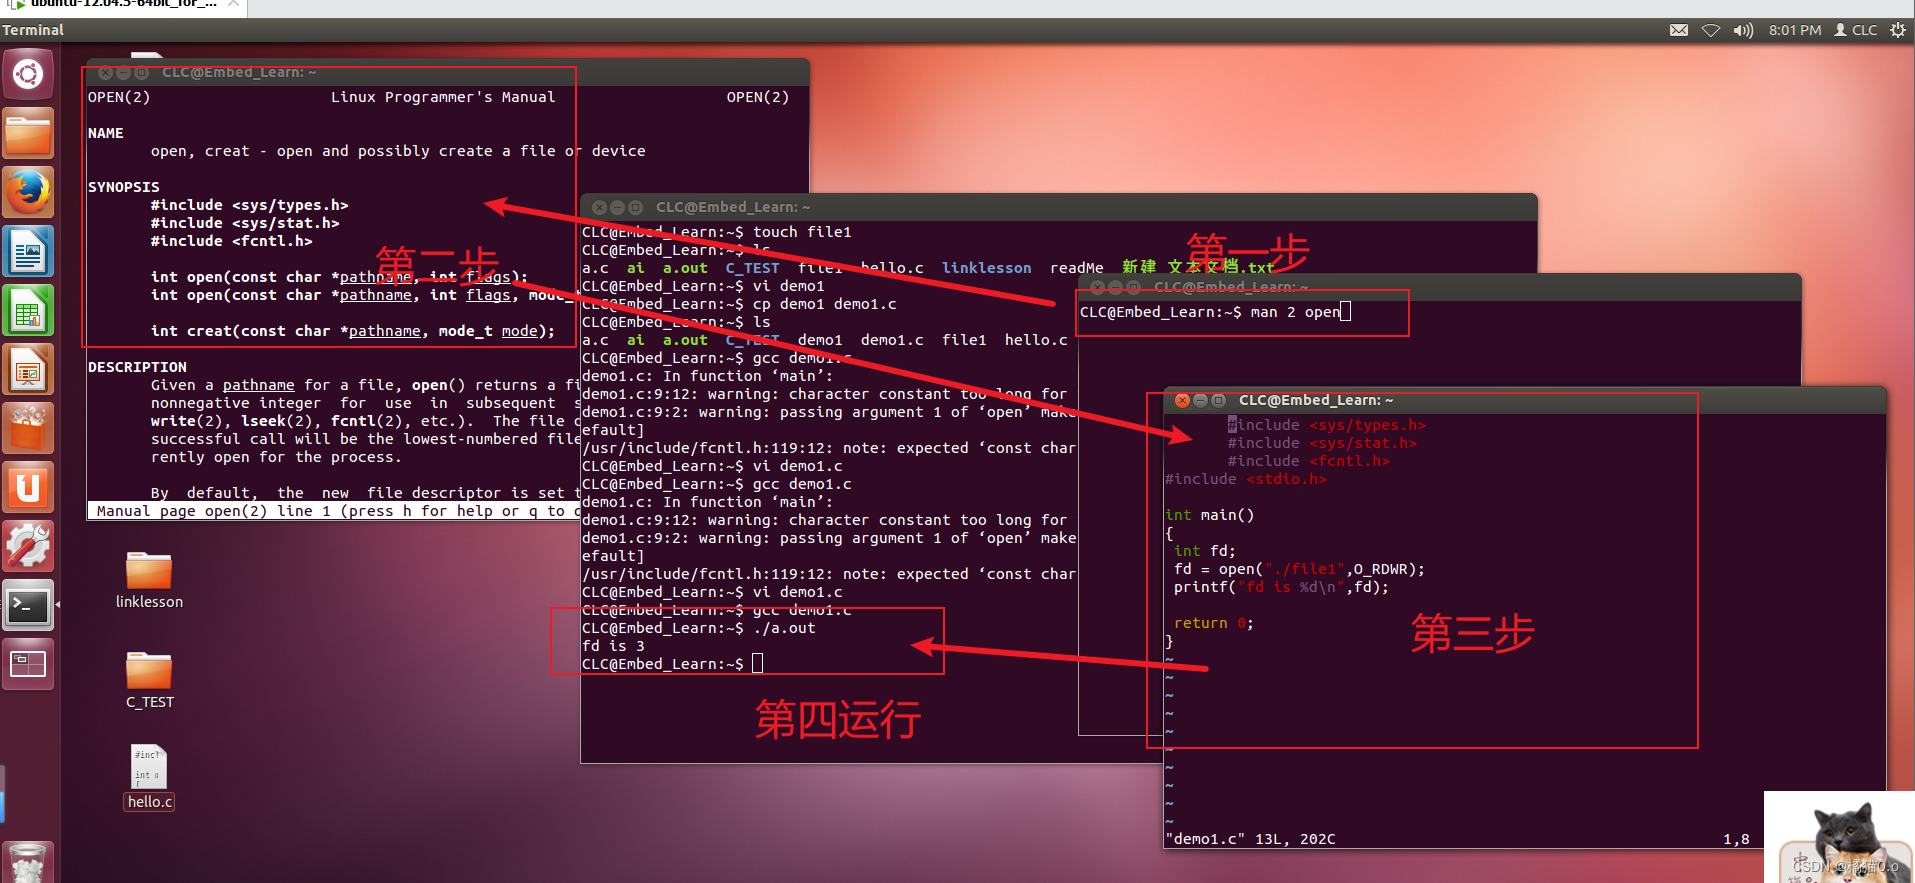Viewport: 1915px width, 883px height.
Task: Click '#include <stdio.h>' line in vim
Action: pos(1246,479)
